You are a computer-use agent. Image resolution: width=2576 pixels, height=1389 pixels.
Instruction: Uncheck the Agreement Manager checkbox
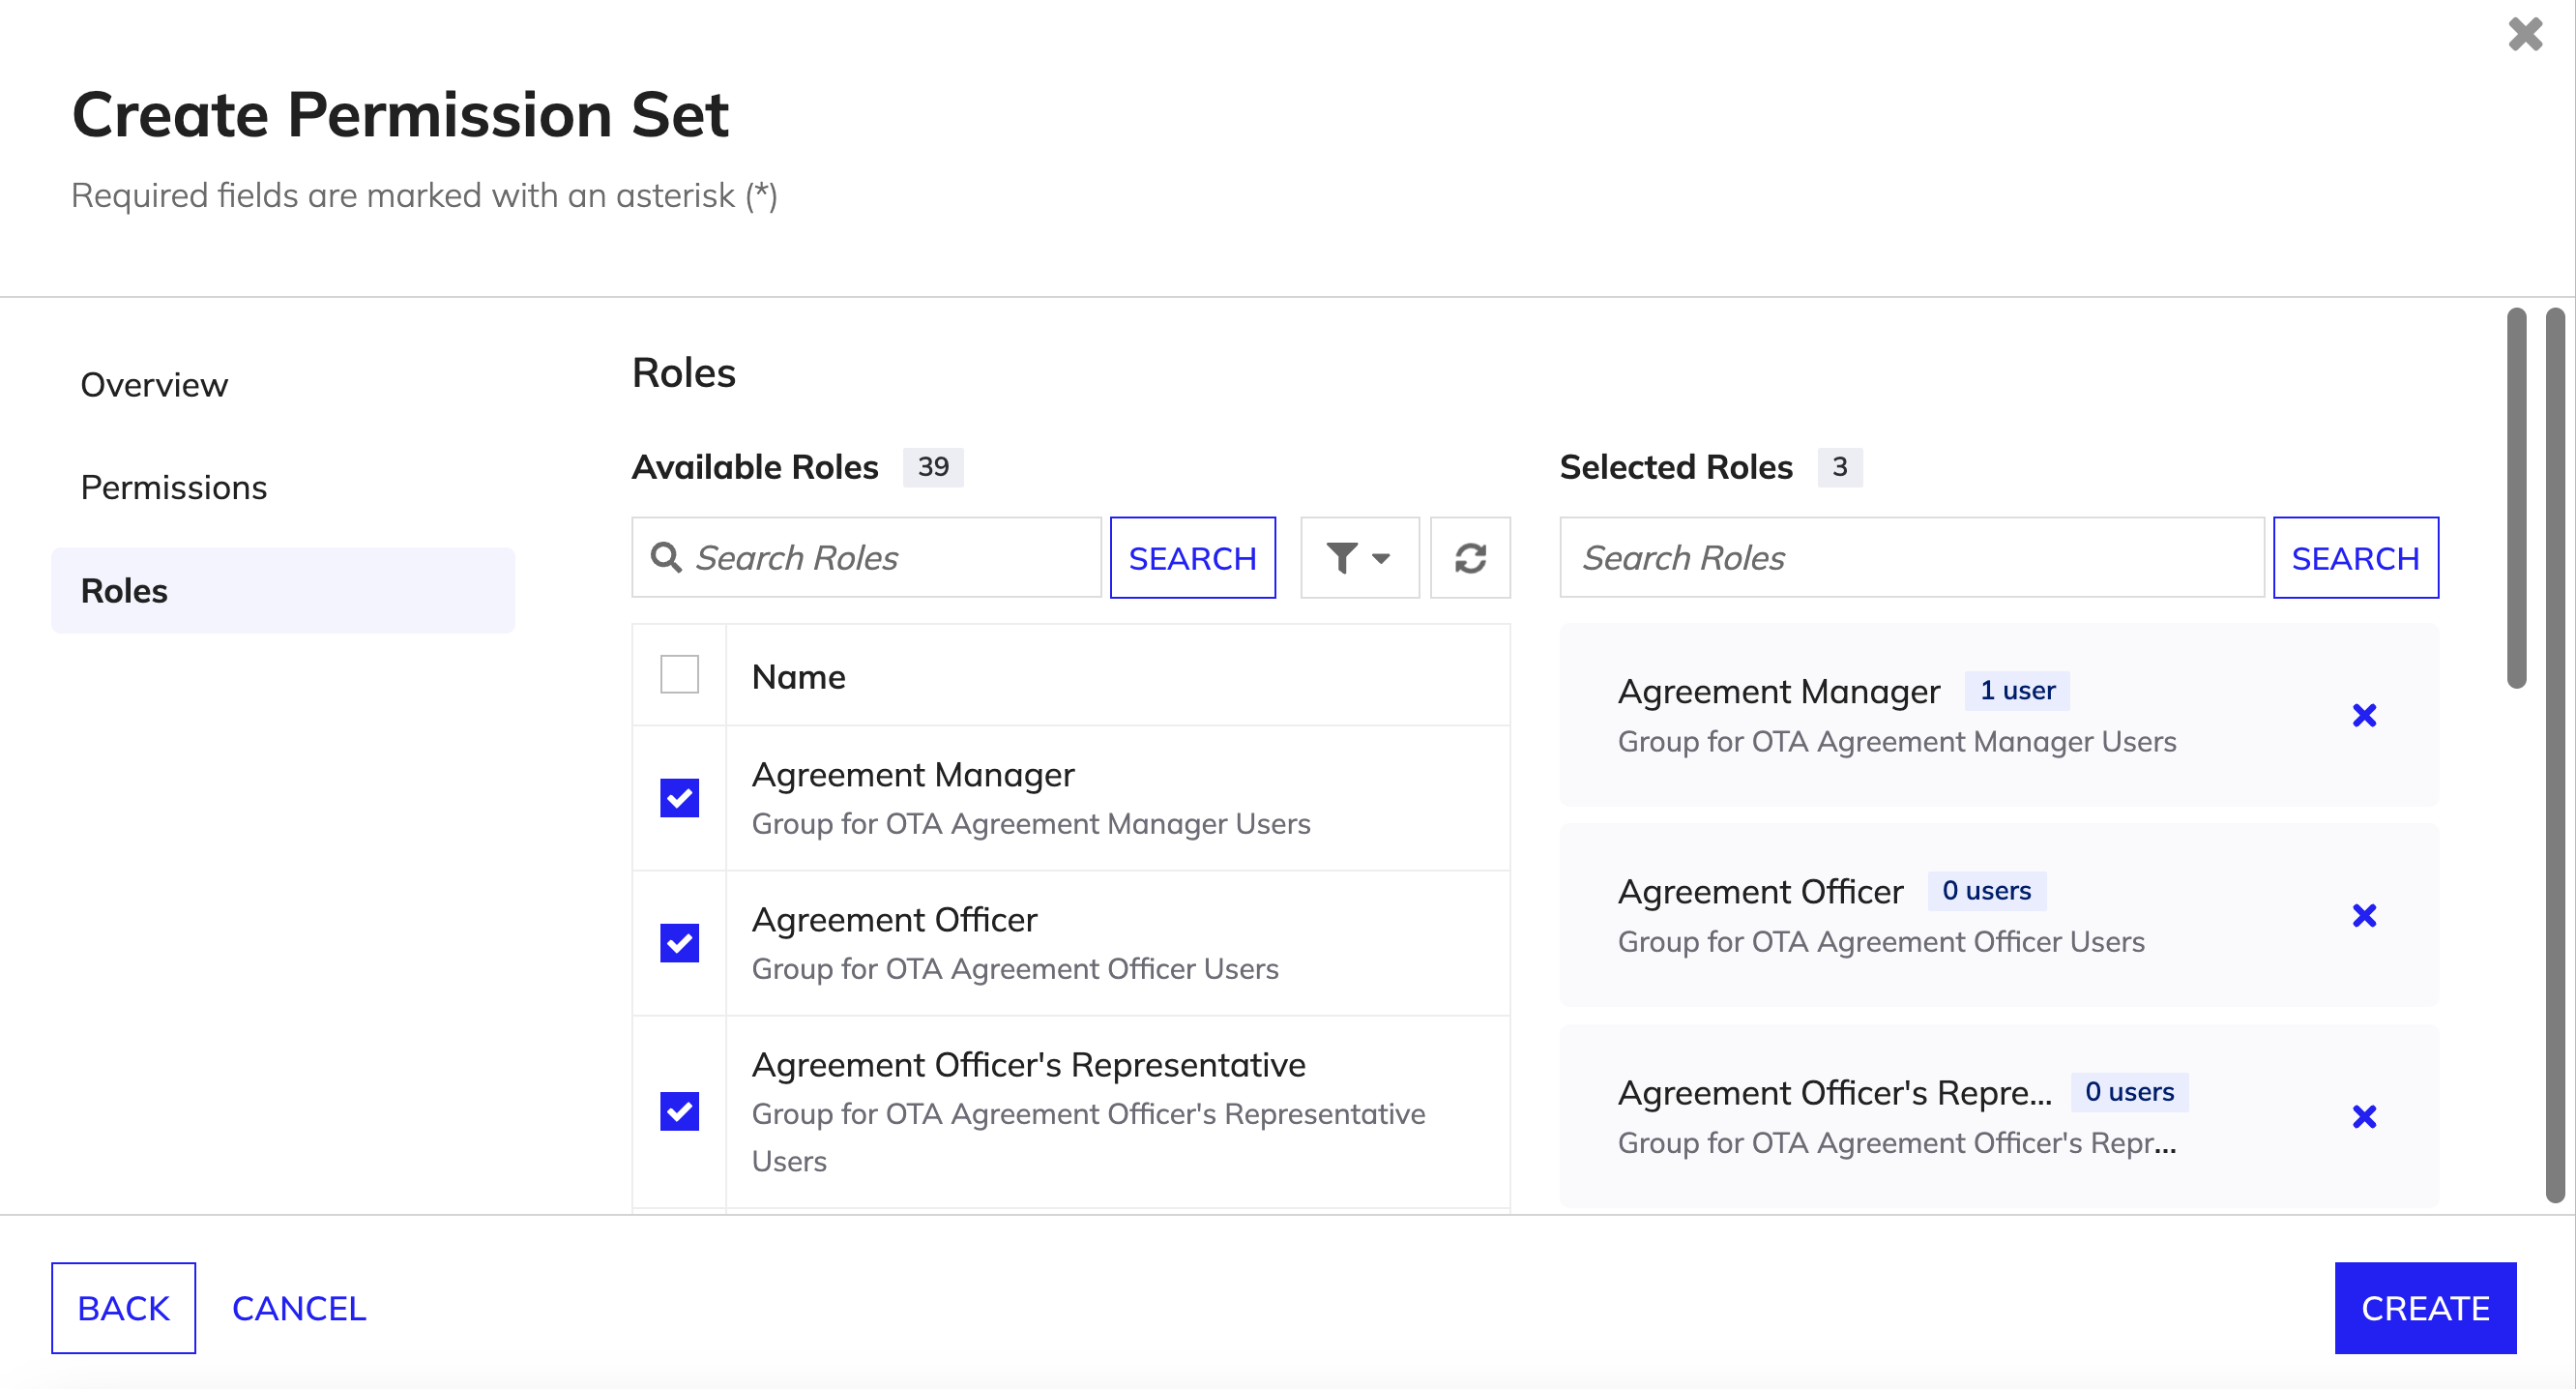[679, 798]
